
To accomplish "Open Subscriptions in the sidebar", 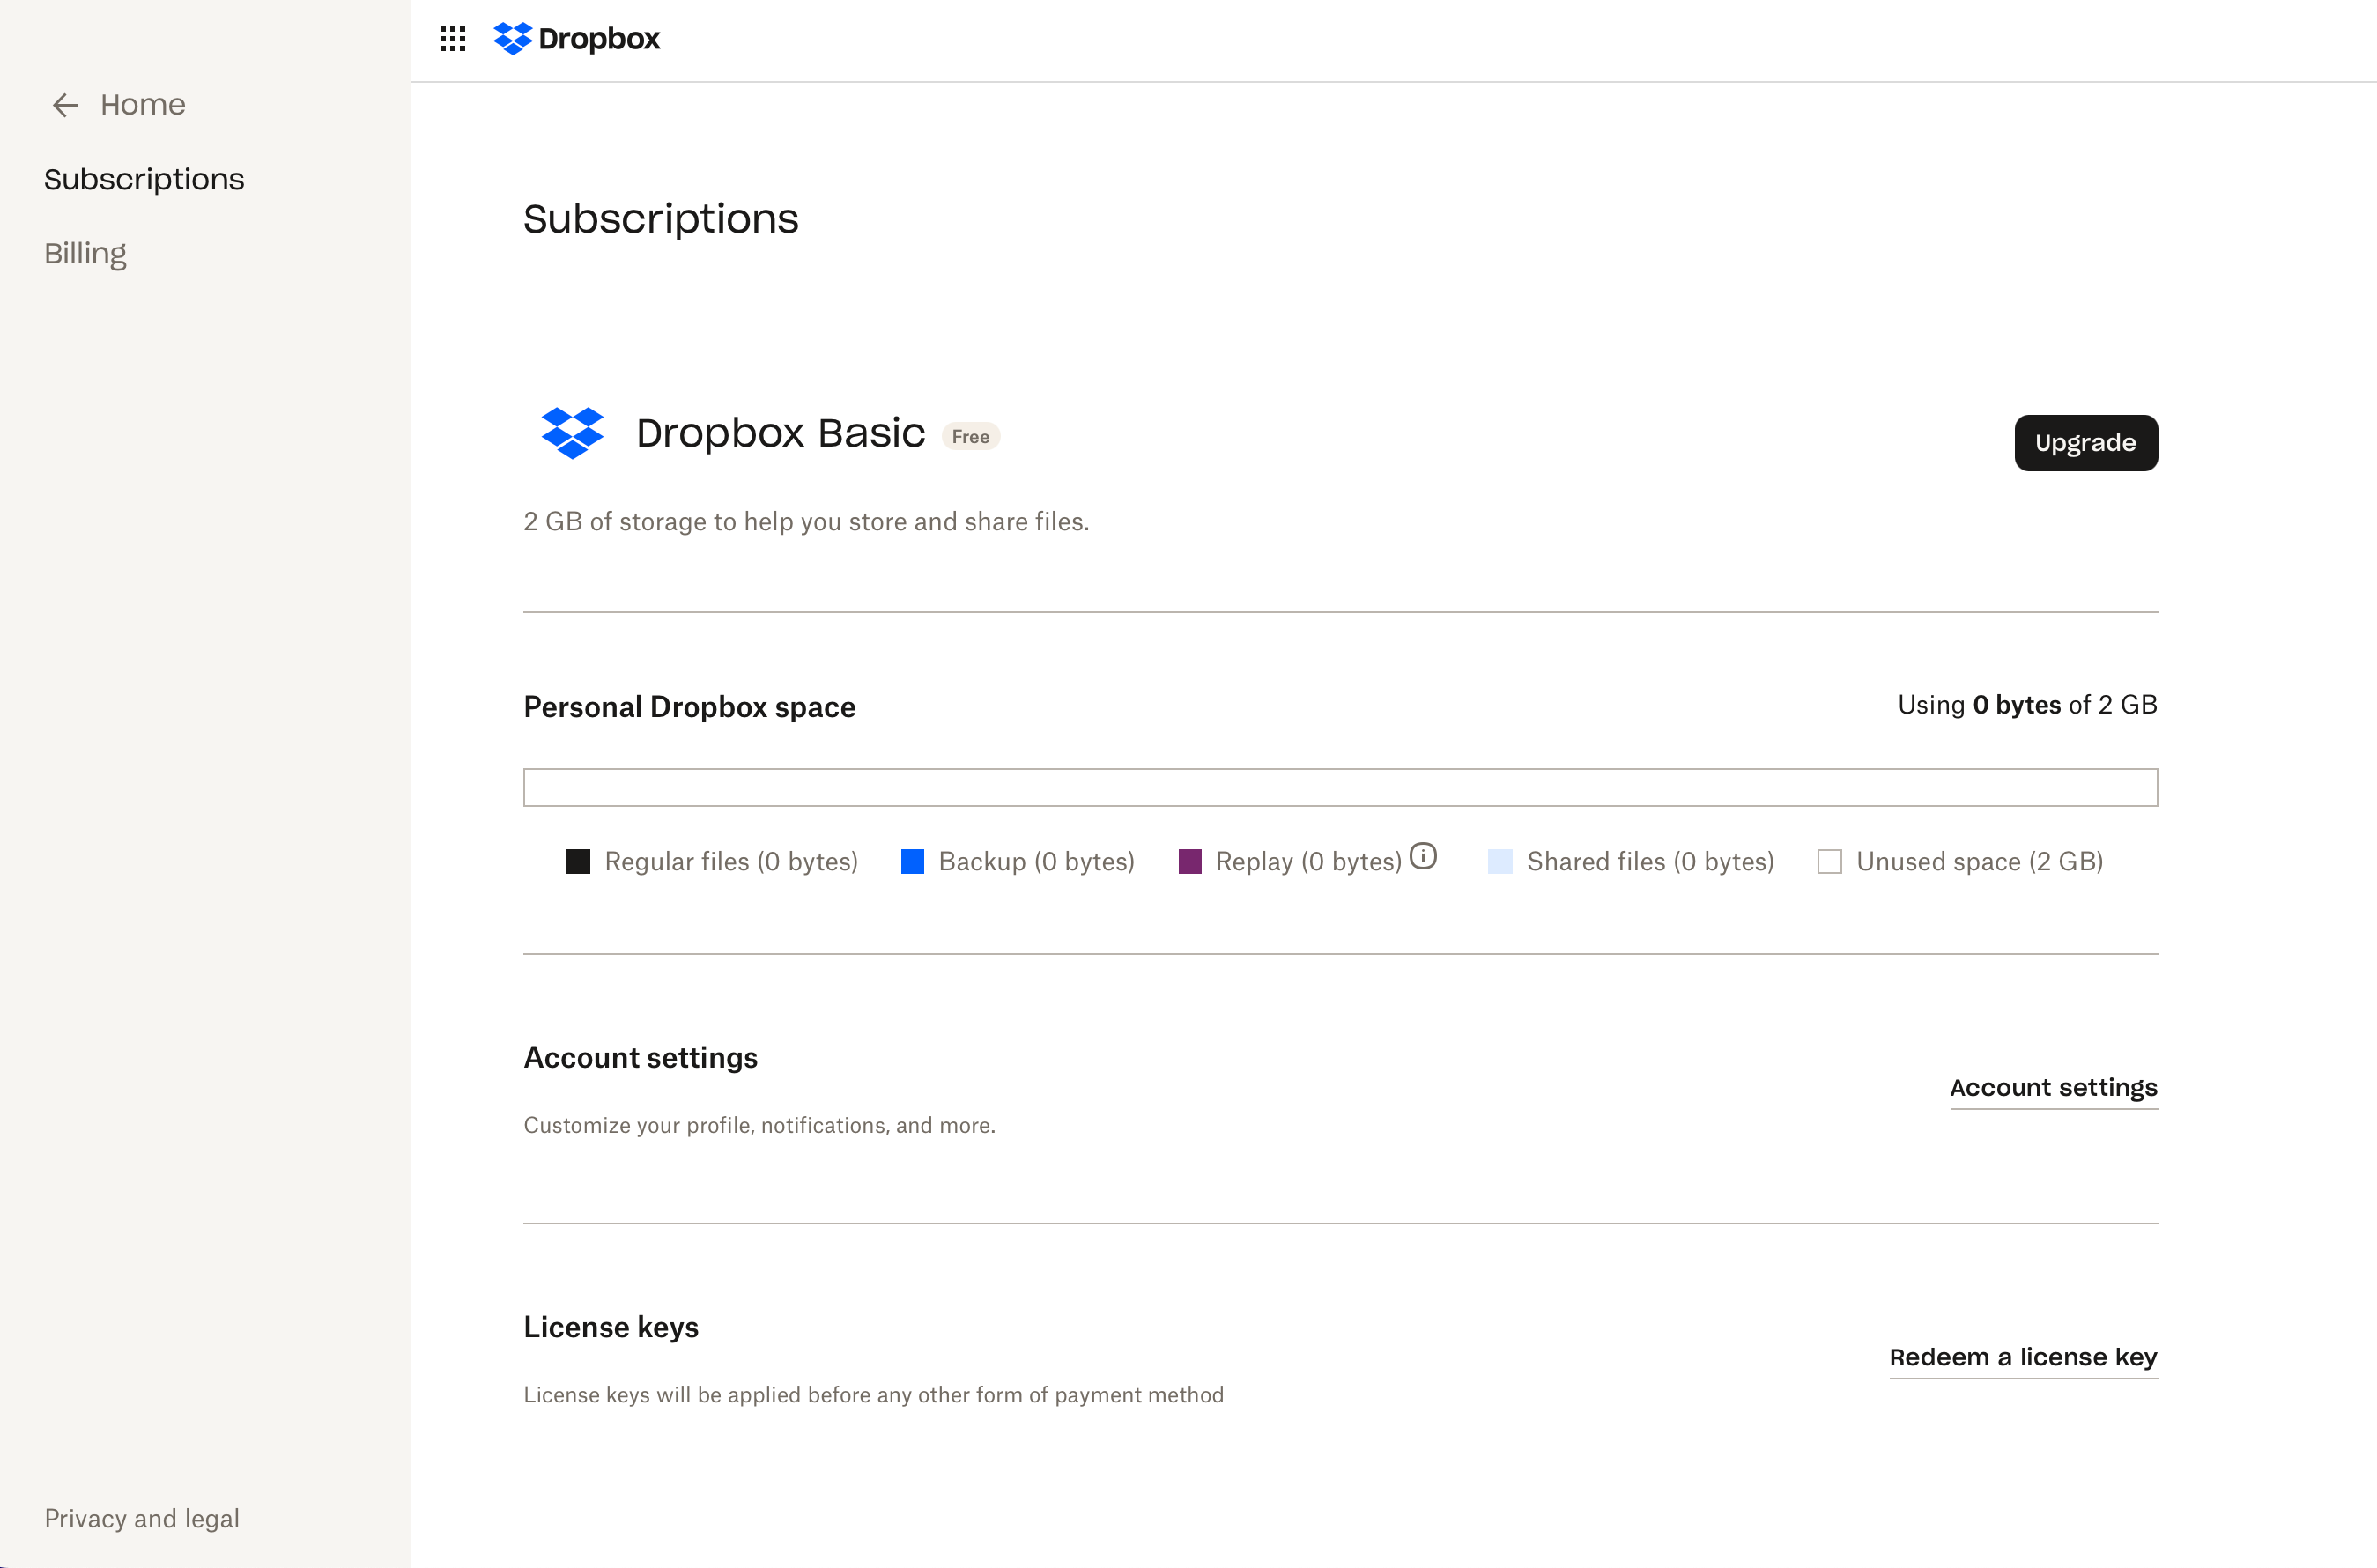I will click(144, 179).
